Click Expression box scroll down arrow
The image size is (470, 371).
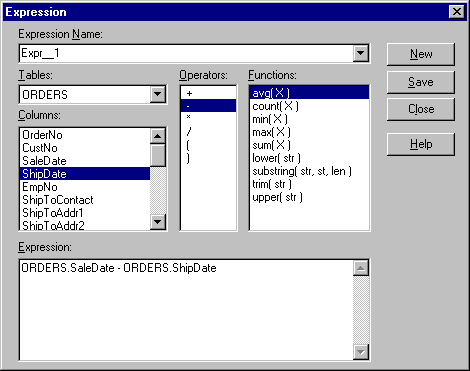(x=361, y=351)
